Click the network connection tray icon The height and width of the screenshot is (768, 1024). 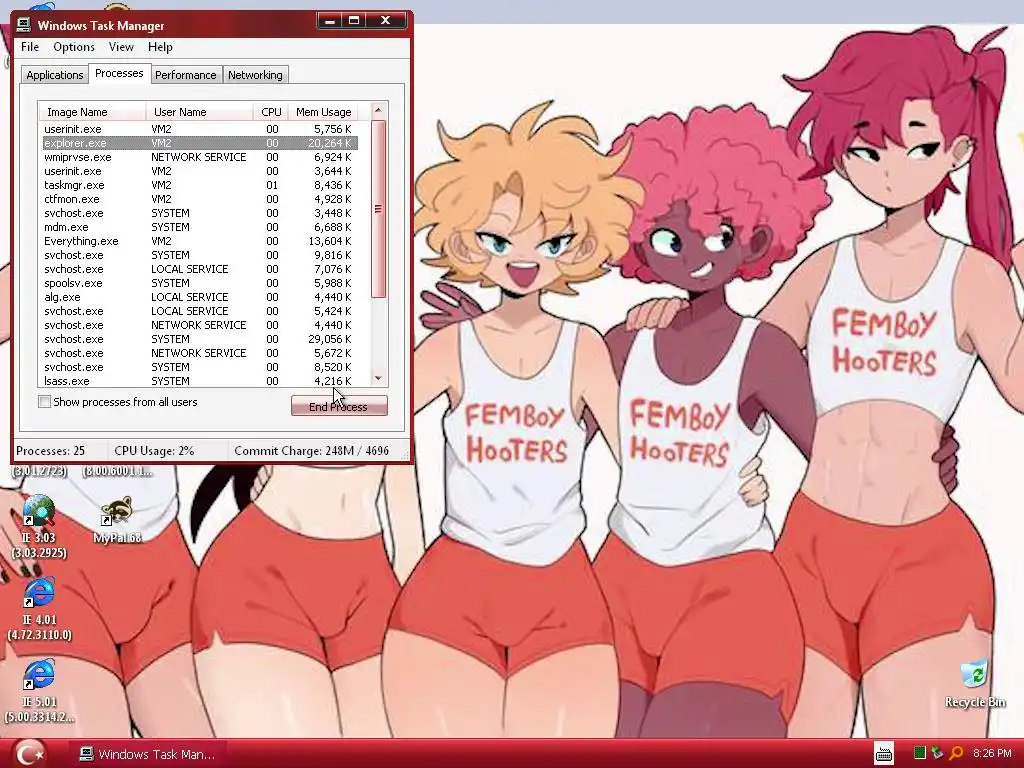937,754
